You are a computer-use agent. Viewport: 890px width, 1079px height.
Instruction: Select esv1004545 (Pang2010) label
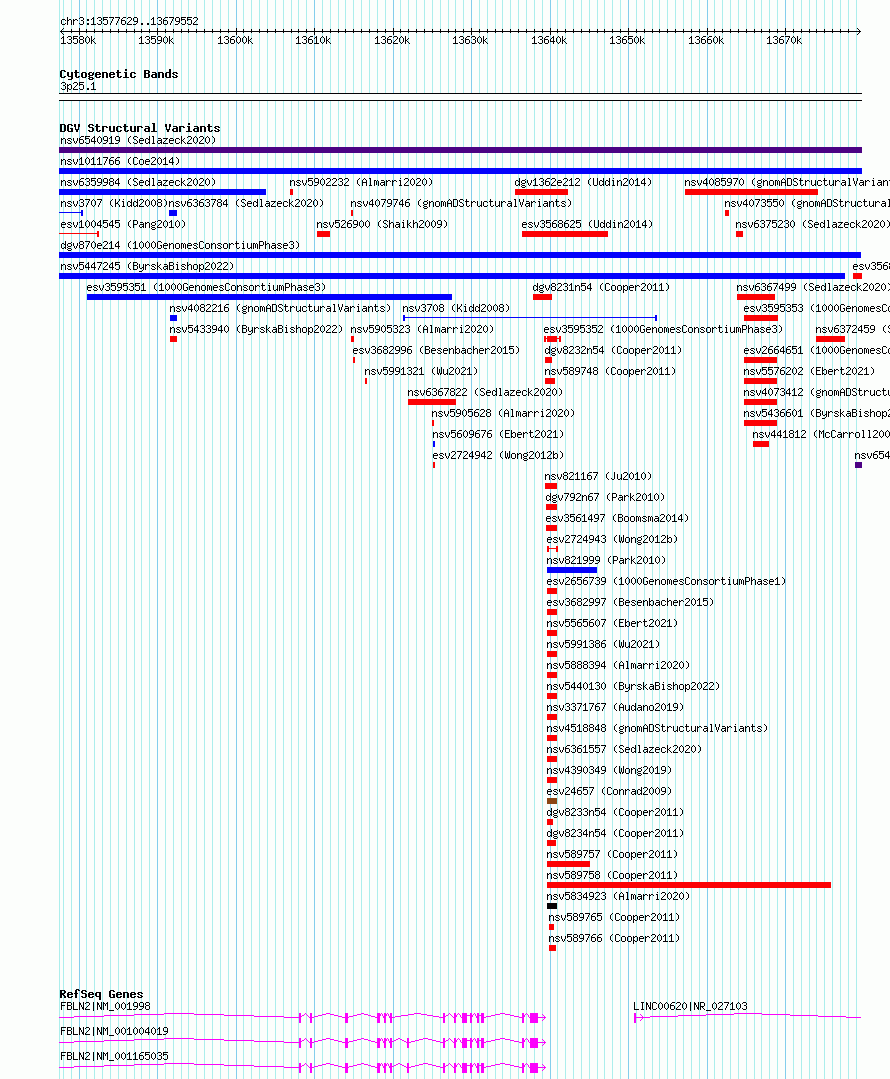[123, 224]
